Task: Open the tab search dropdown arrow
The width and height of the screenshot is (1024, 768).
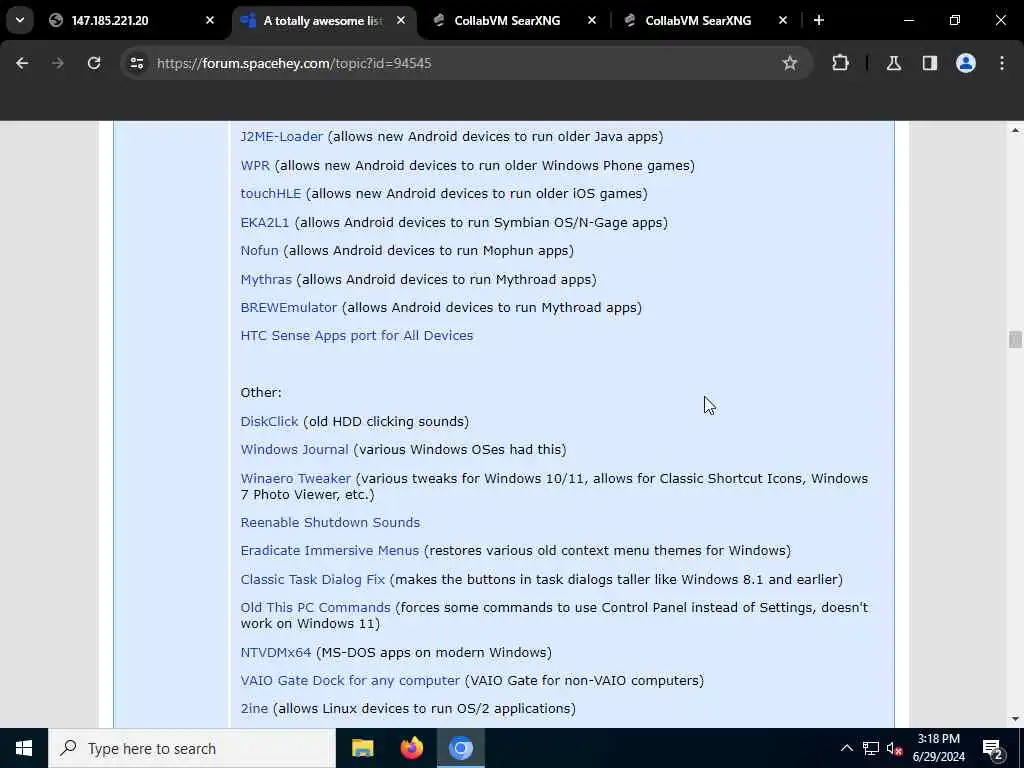Action: click(20, 20)
